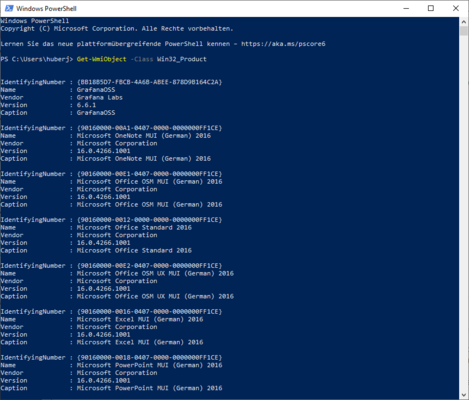
Task: Click Microsoft PowerPoint MUI (German) 2016 caption
Action: click(149, 388)
